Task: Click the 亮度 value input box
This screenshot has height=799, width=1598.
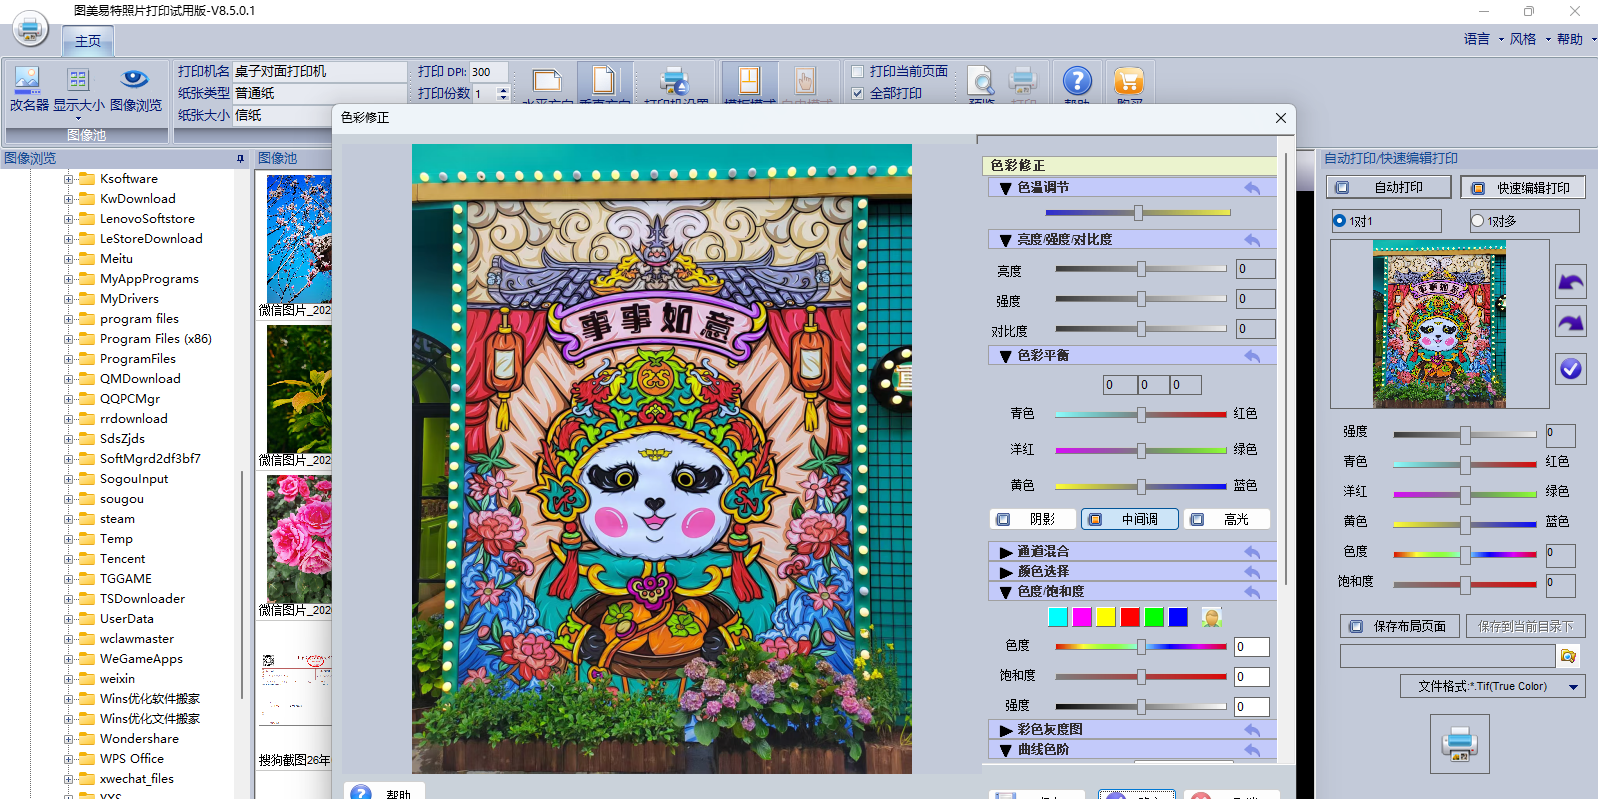Action: tap(1255, 269)
